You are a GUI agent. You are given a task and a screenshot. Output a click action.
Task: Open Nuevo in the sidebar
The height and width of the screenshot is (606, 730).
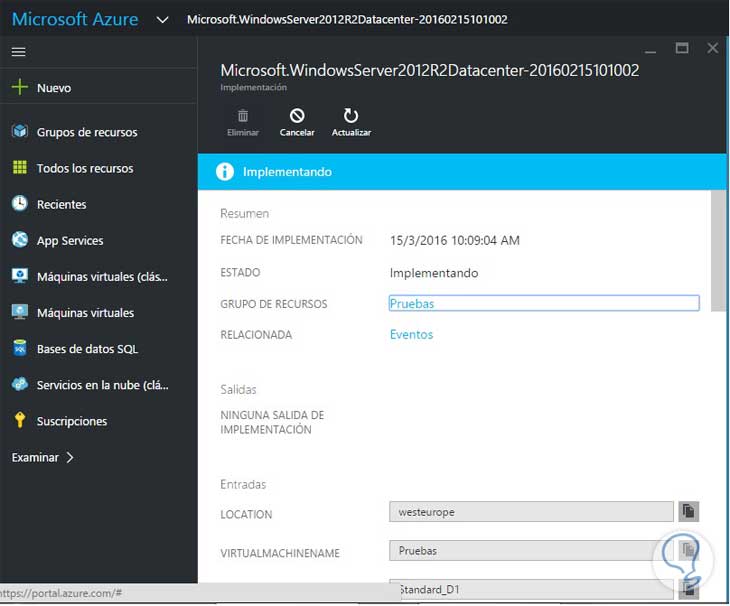click(54, 88)
